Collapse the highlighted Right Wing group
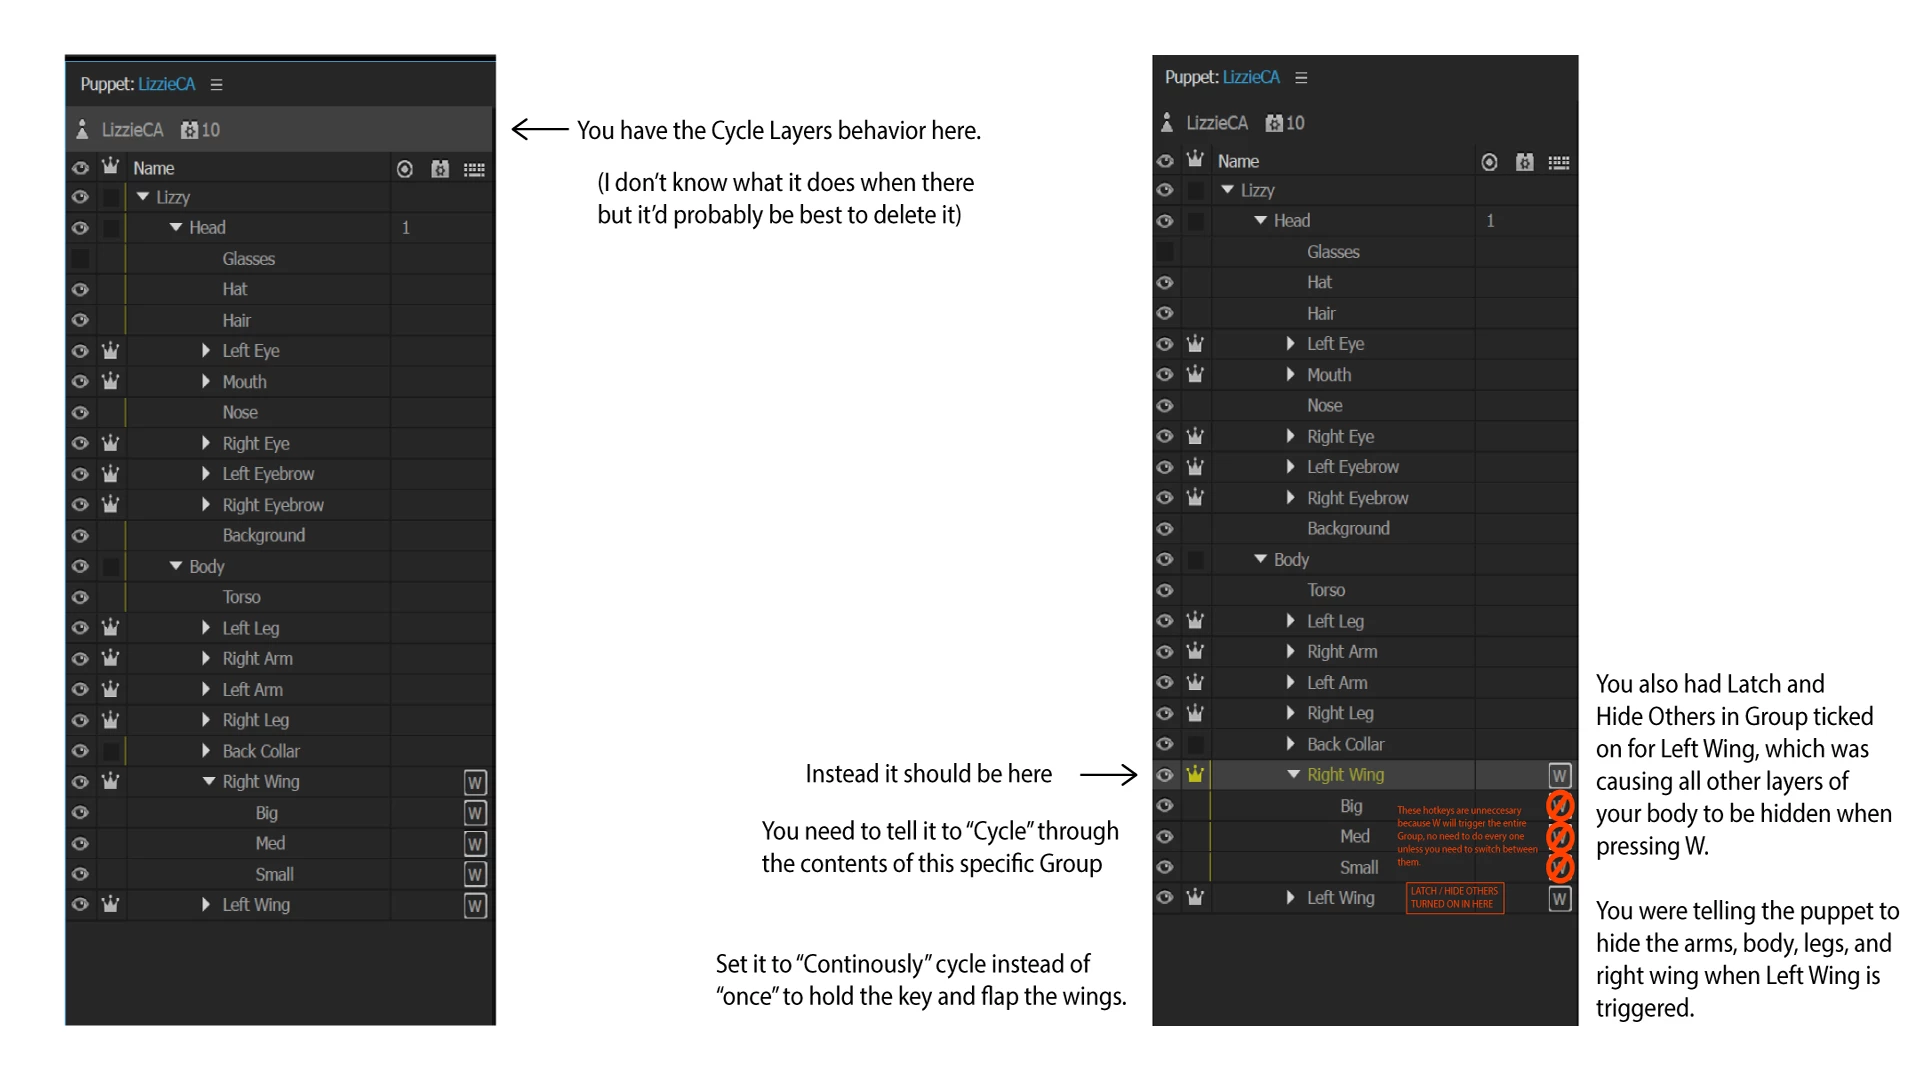This screenshot has width=1920, height=1080. [1293, 774]
